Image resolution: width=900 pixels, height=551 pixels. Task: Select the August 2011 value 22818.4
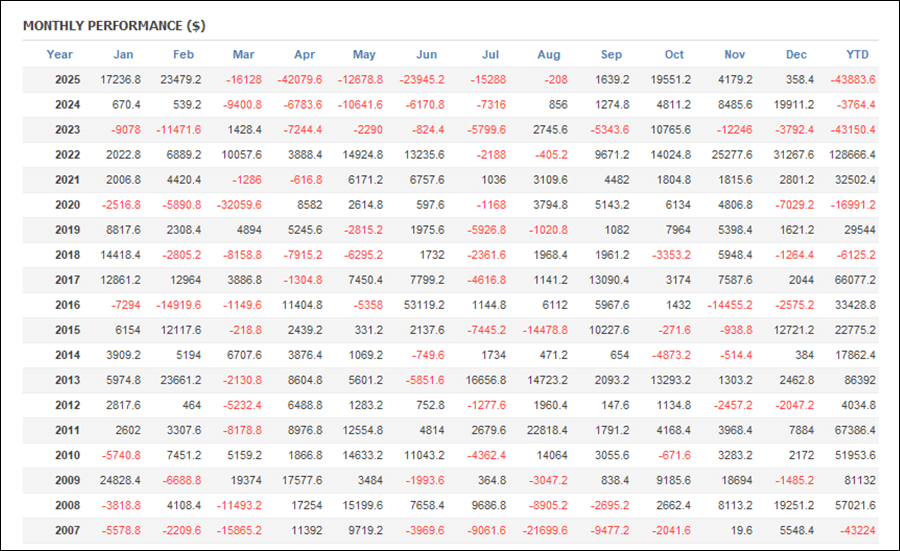[x=544, y=429]
